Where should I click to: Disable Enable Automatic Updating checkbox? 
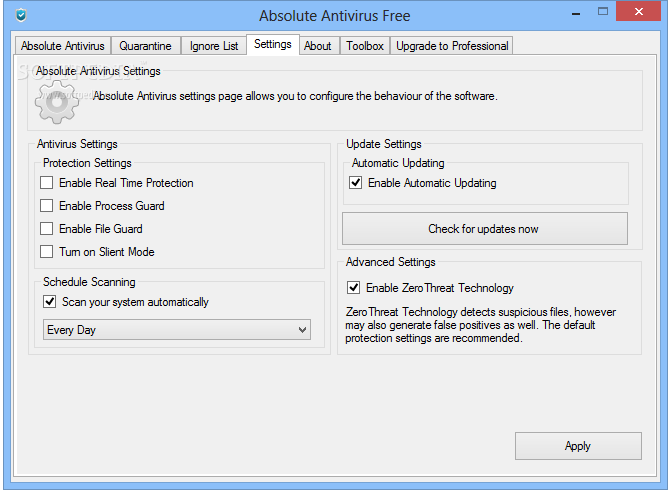coord(356,183)
